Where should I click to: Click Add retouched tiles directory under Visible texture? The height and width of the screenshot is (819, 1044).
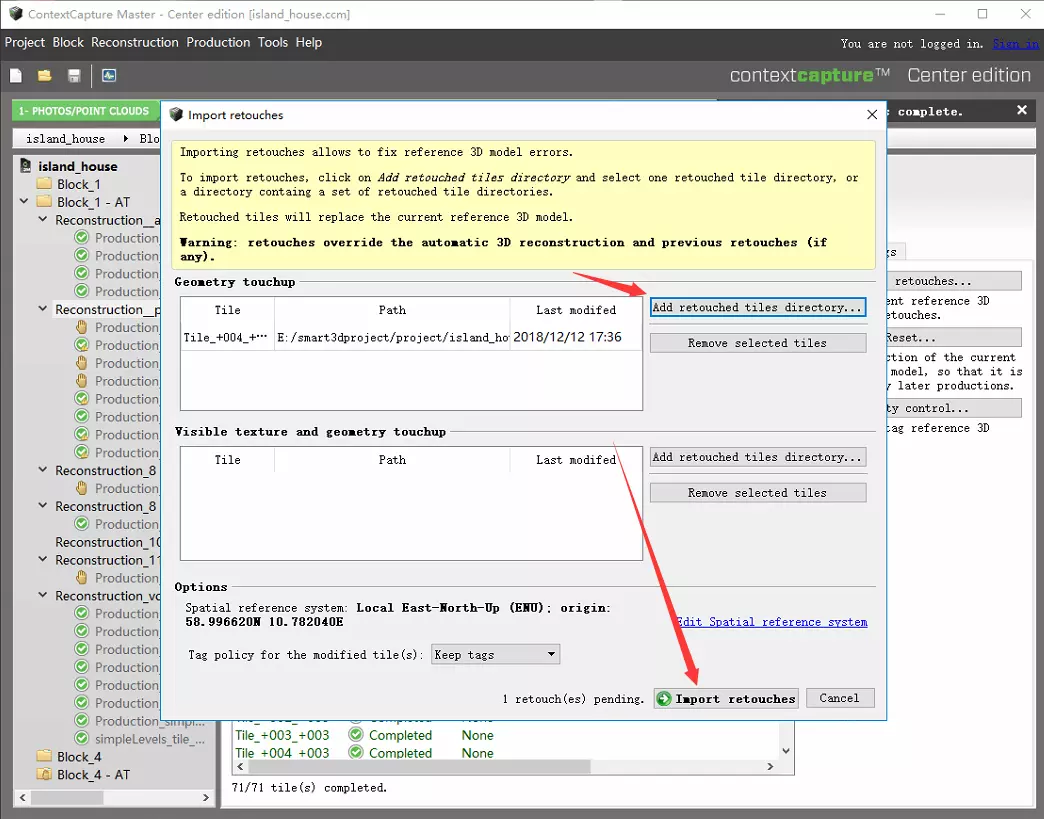(x=758, y=457)
